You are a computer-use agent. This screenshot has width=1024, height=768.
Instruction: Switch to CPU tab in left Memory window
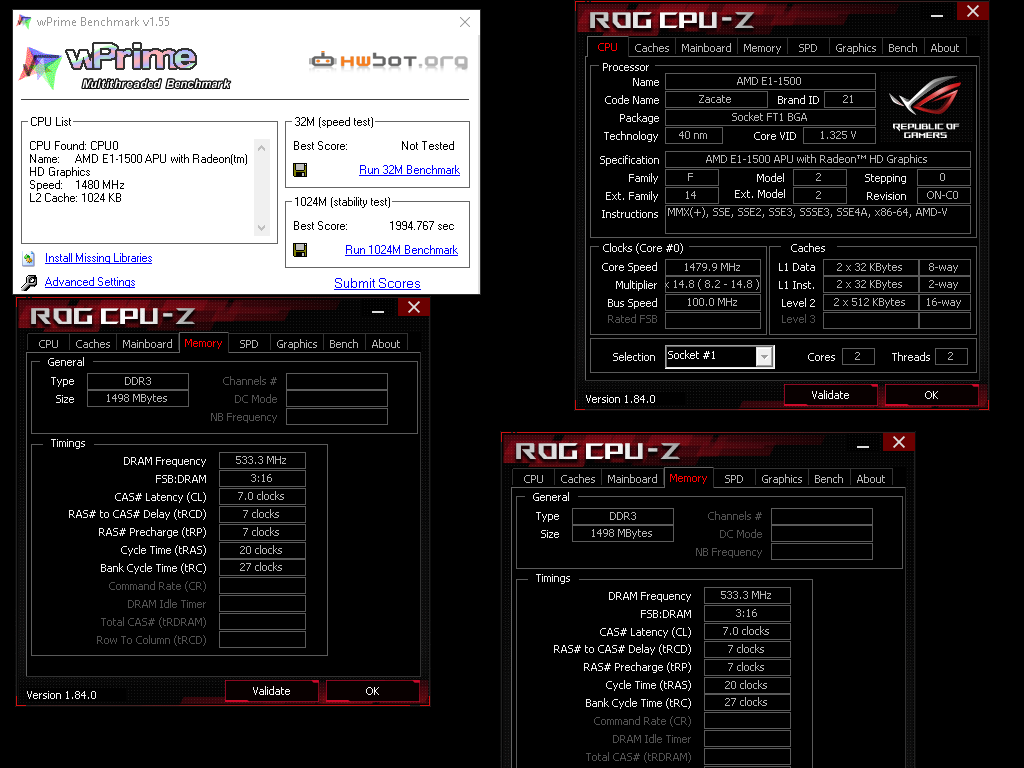click(48, 344)
